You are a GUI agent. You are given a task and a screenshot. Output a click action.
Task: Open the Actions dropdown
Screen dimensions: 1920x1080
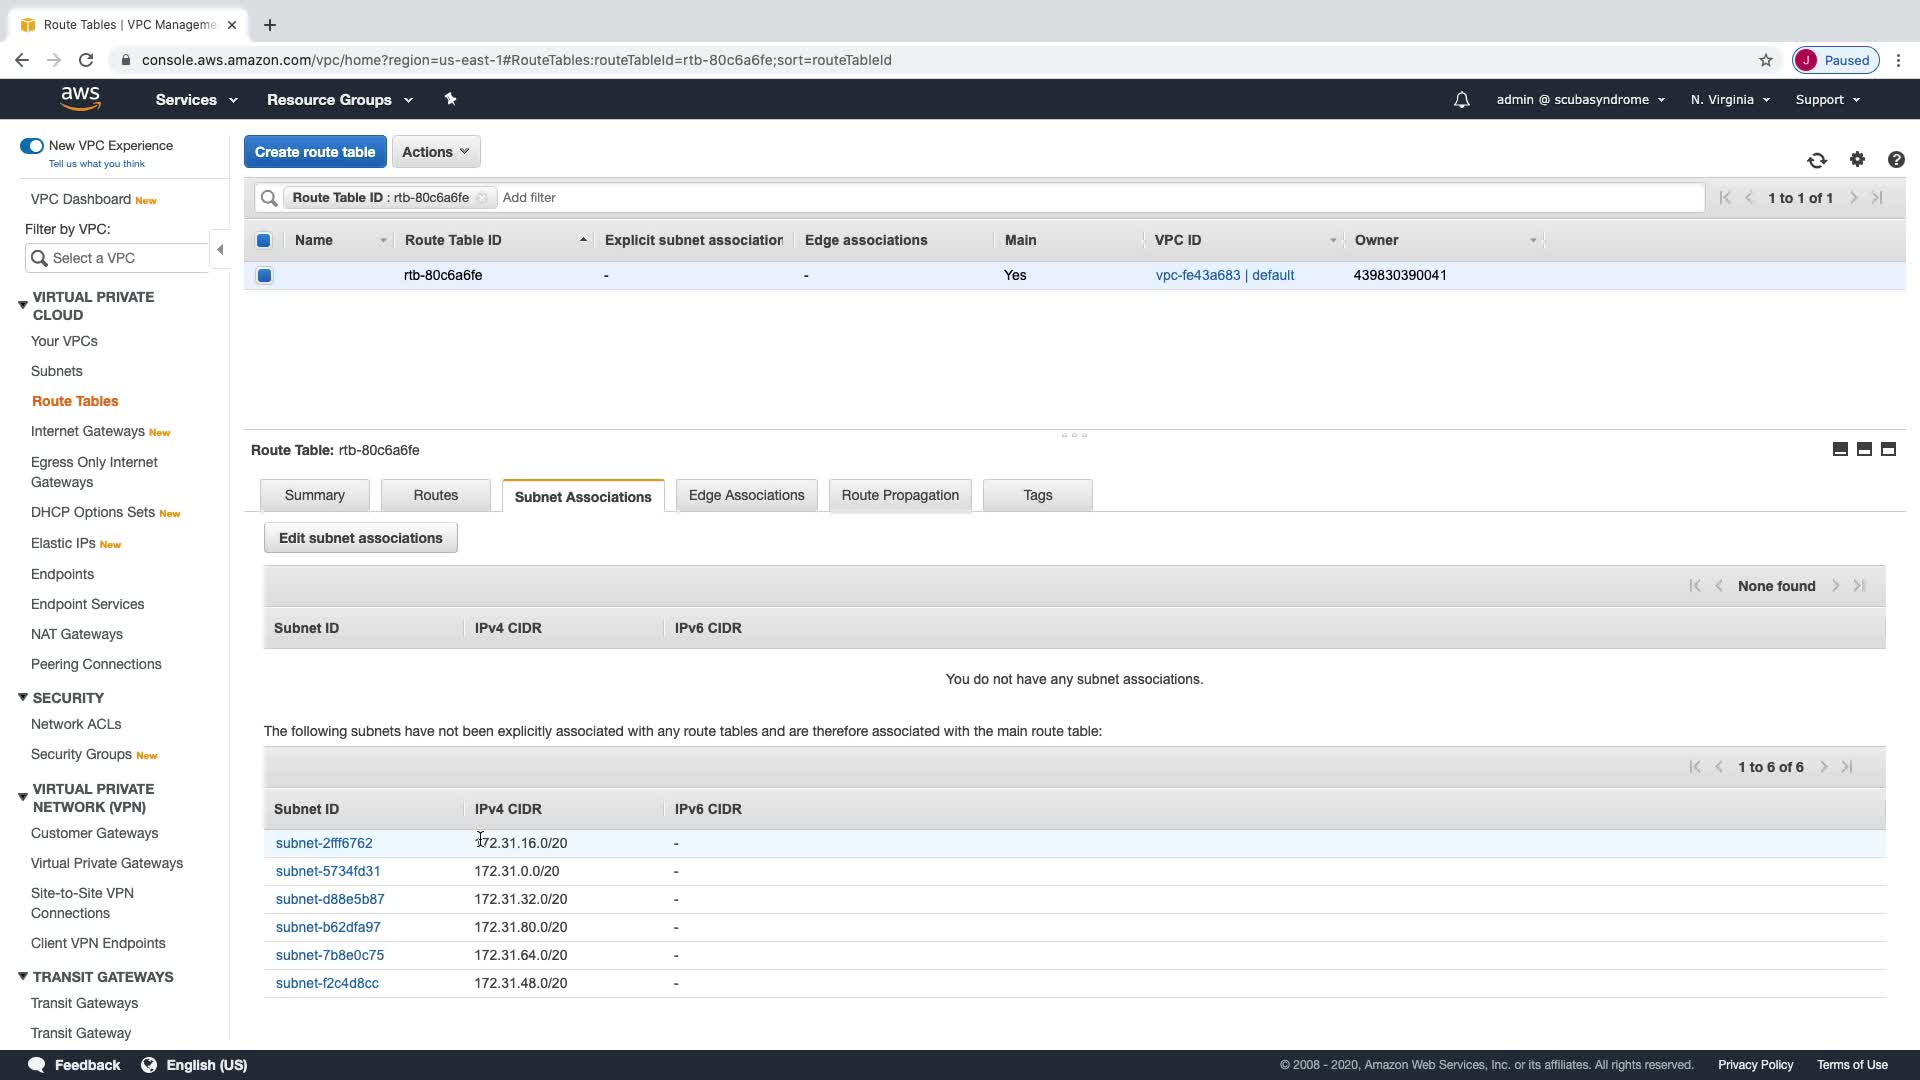(x=436, y=152)
